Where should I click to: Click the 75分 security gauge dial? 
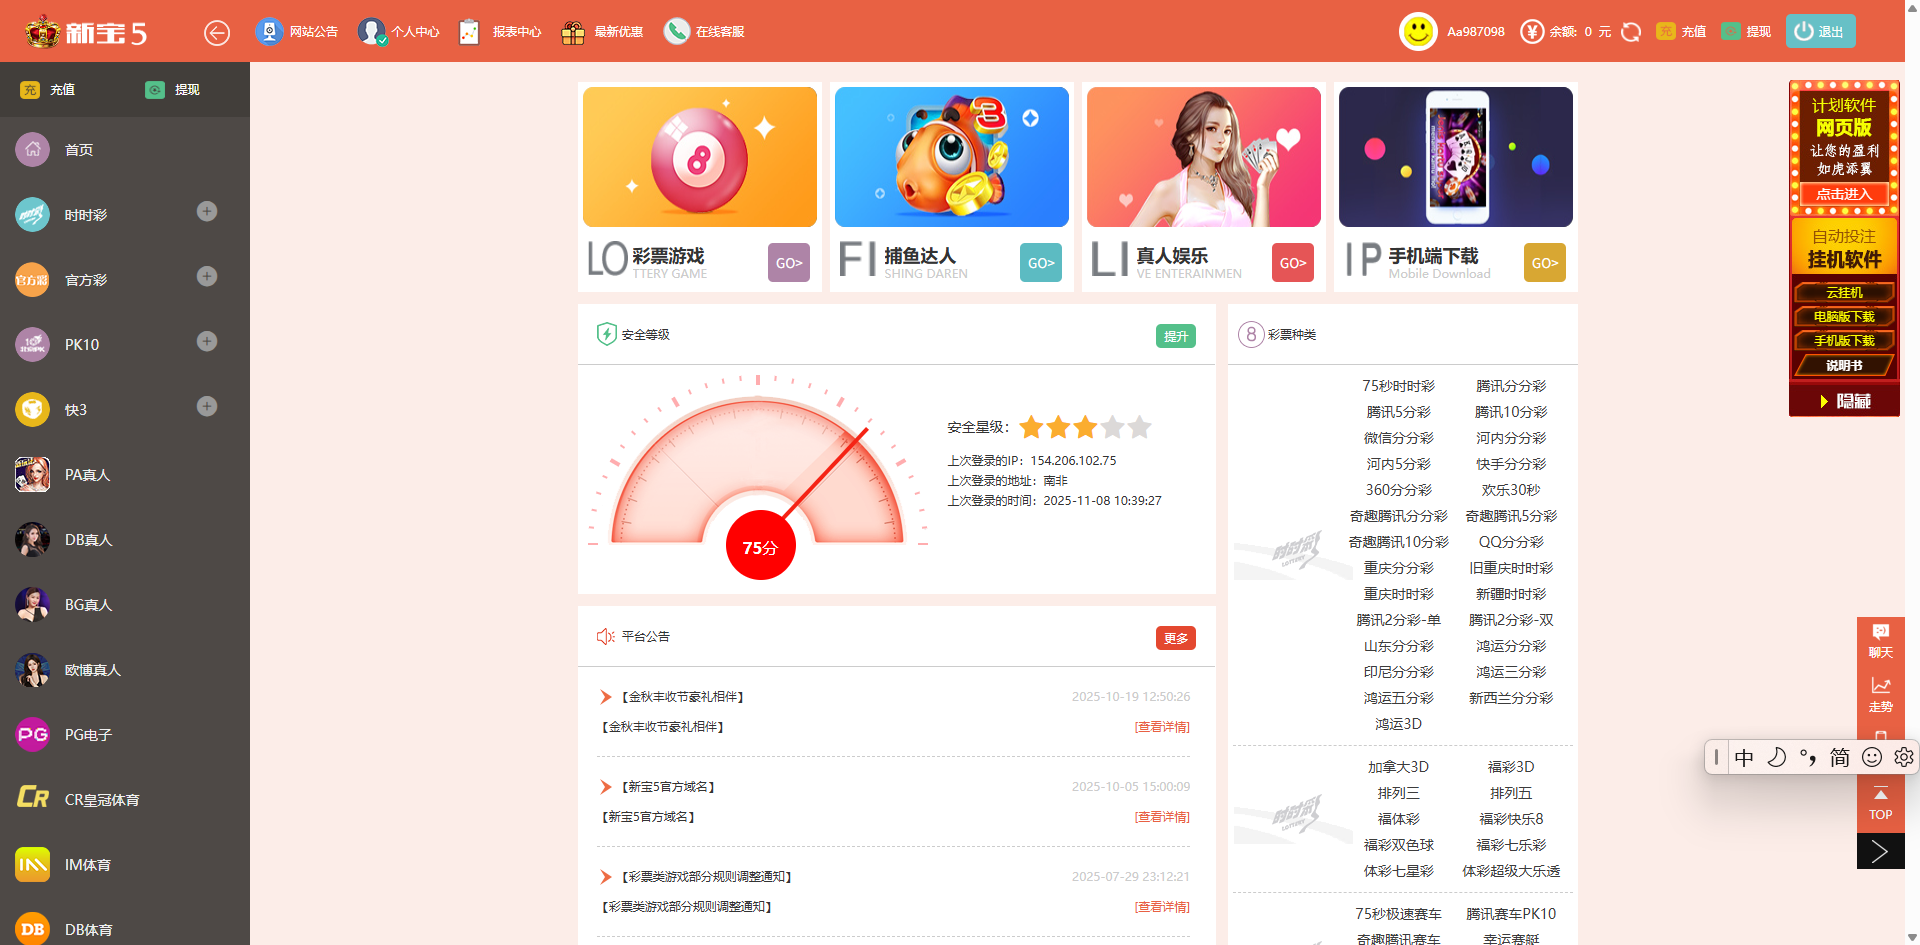pos(760,546)
